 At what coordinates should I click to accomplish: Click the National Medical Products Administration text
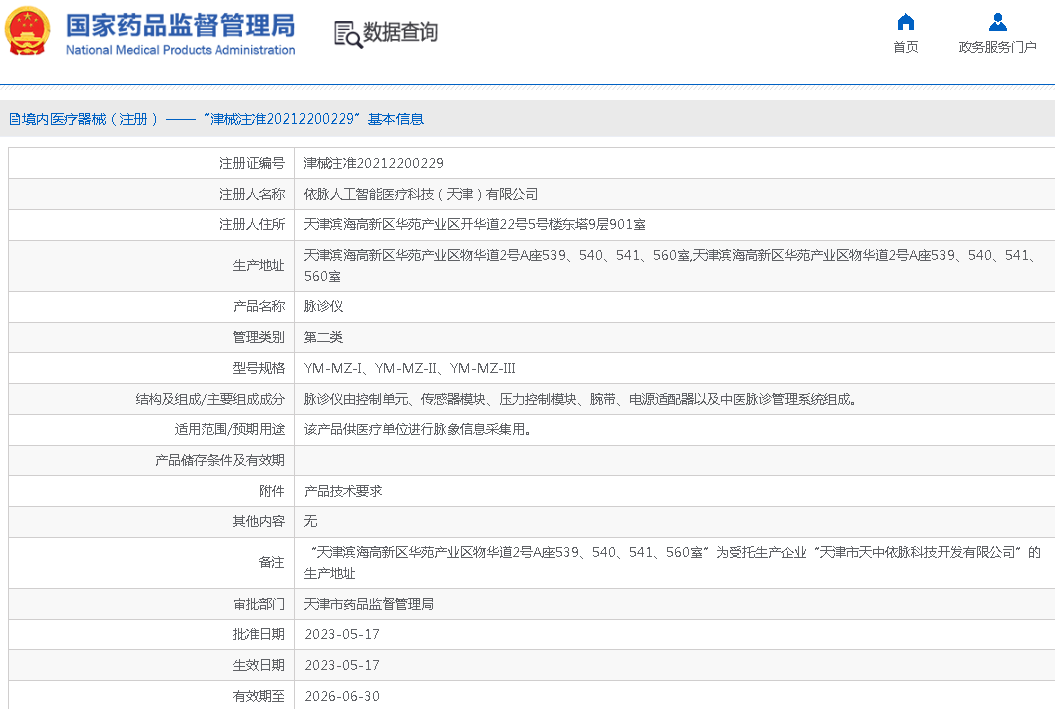coord(180,50)
